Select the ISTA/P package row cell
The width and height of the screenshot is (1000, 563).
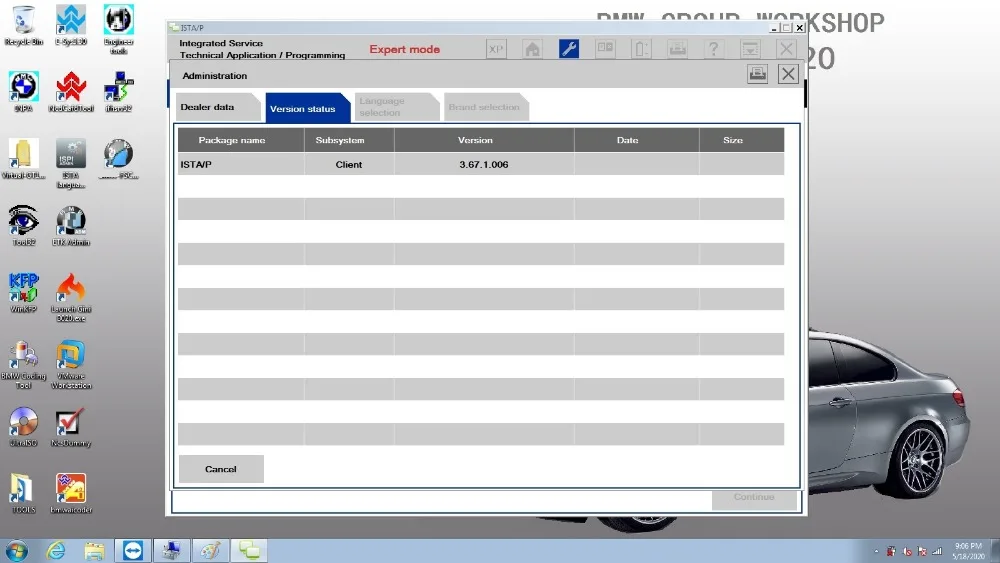click(x=240, y=165)
